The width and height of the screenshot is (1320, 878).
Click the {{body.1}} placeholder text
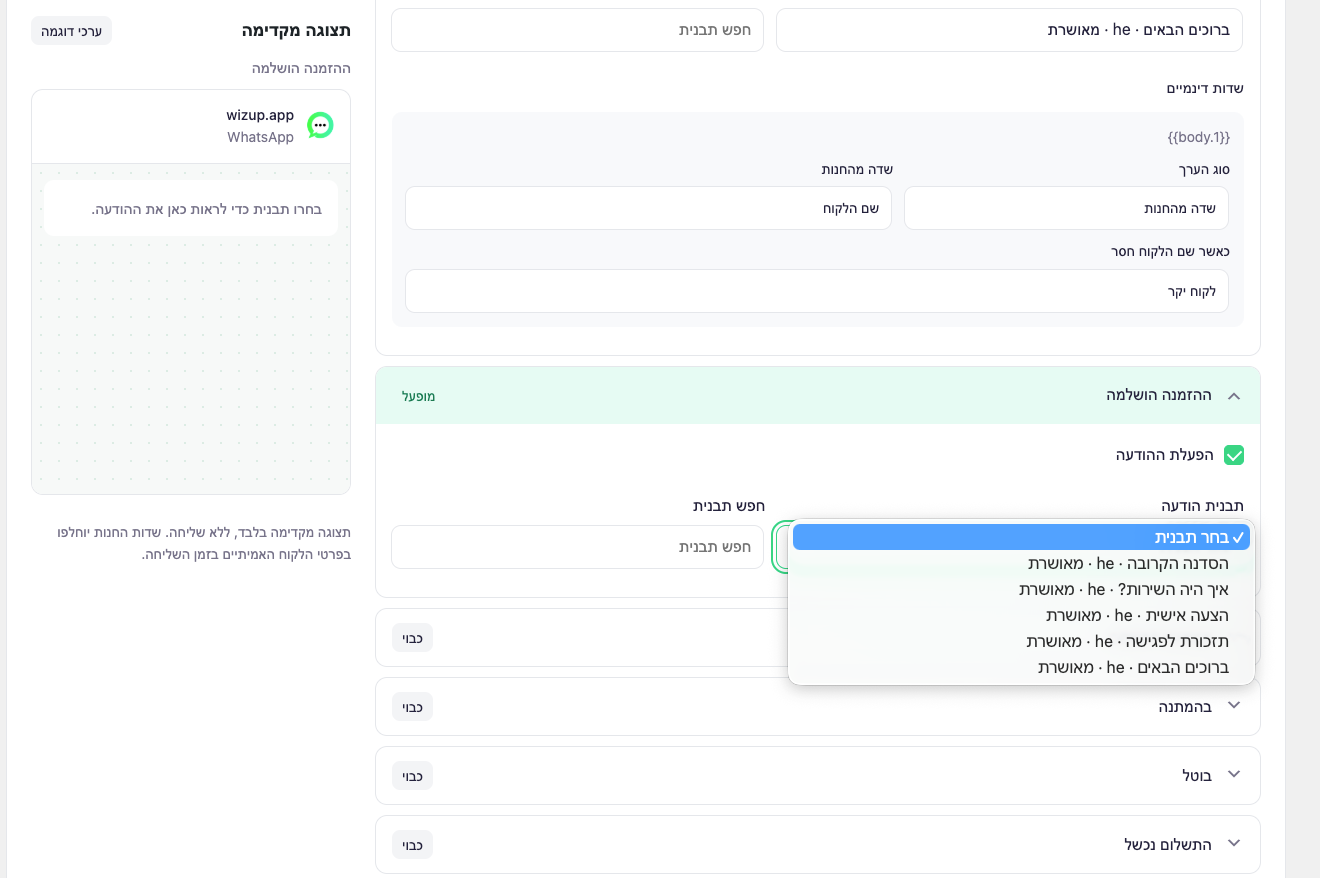pyautogui.click(x=1198, y=136)
